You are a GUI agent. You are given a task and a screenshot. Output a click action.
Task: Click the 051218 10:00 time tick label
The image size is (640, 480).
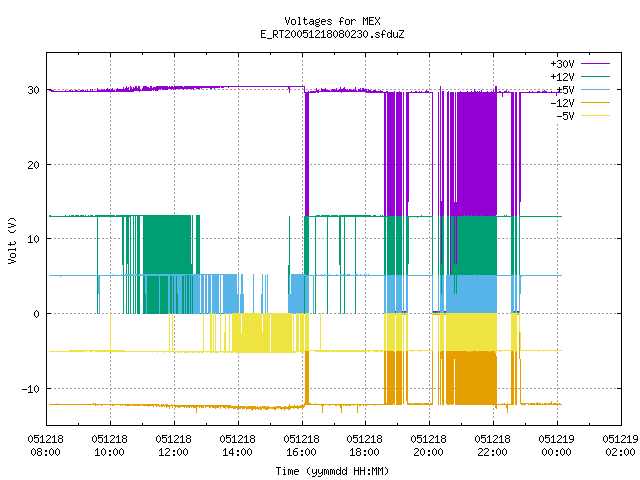click(x=110, y=446)
